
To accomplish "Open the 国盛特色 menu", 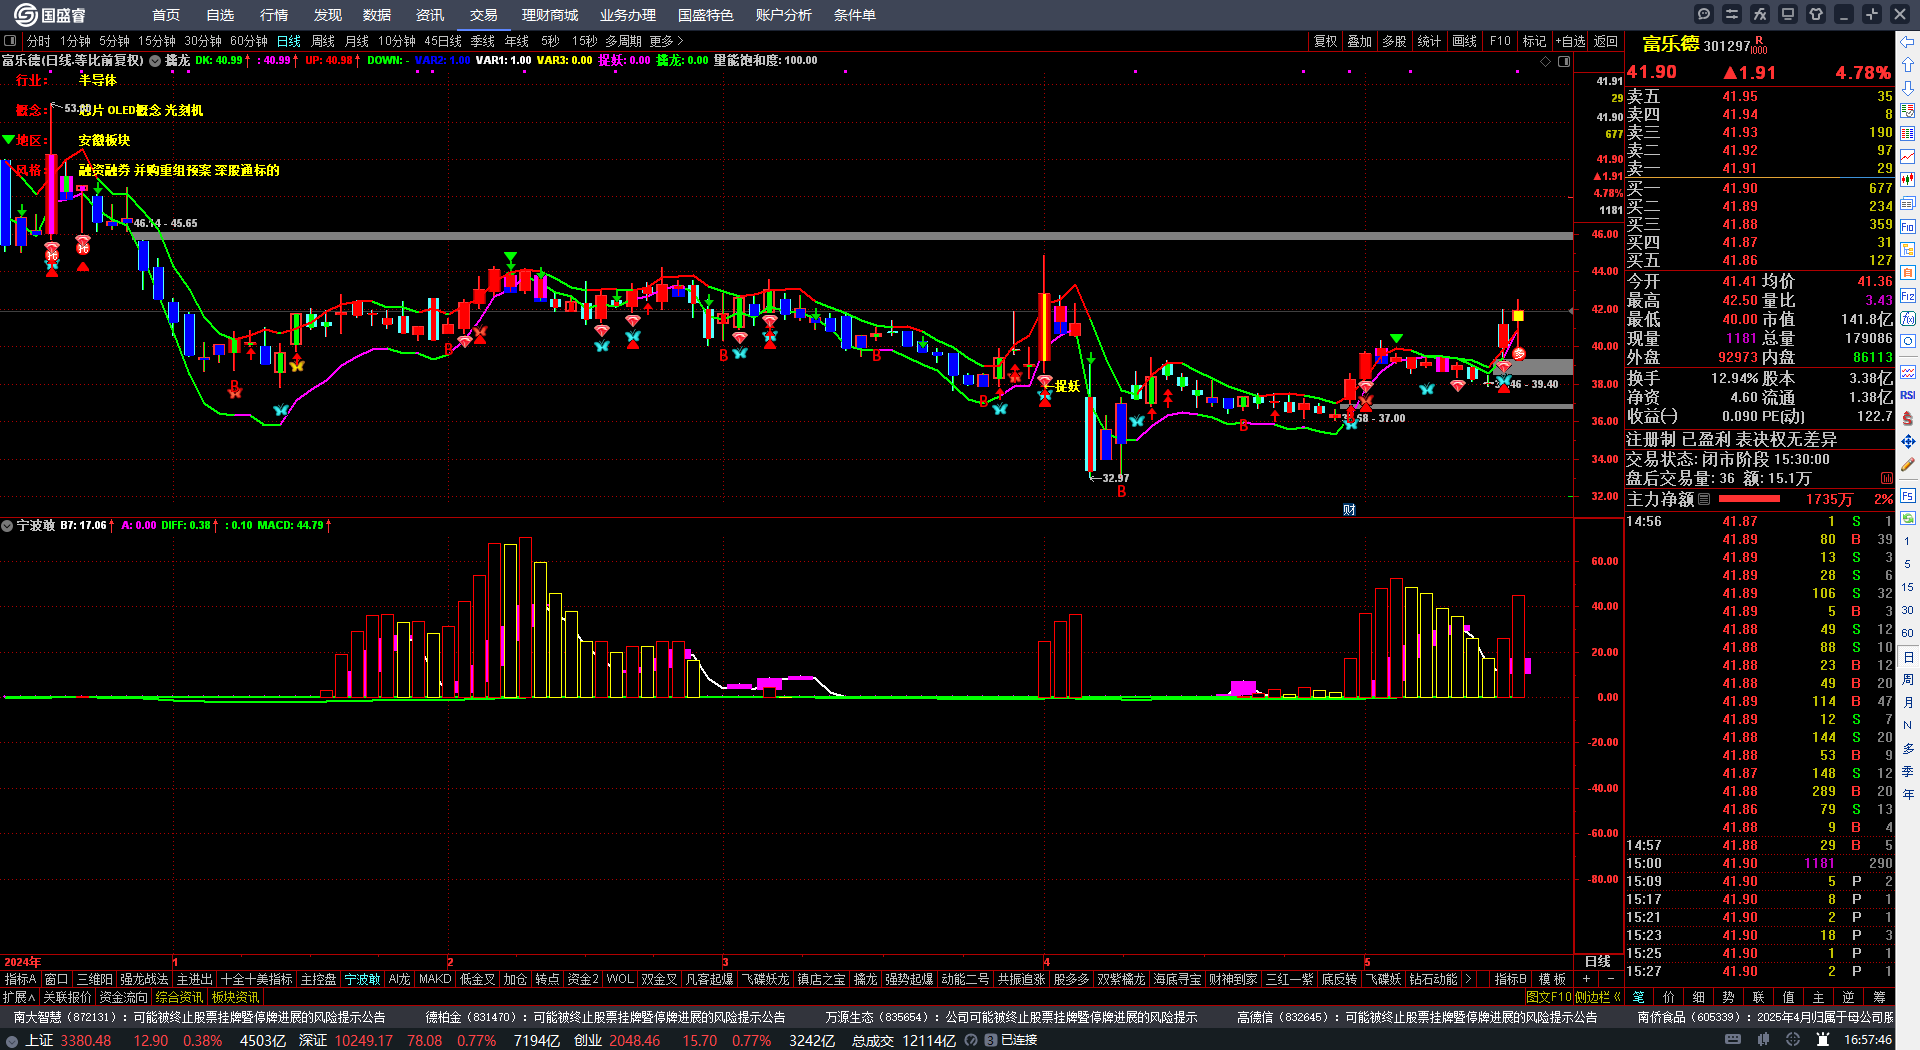I will point(706,15).
